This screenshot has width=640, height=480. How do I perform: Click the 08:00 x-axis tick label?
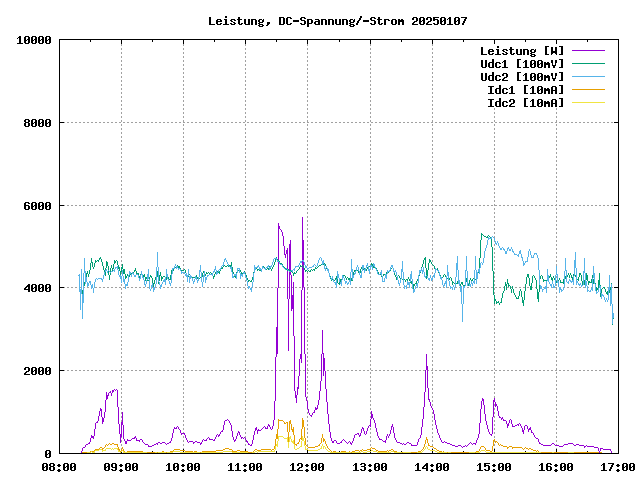[59, 467]
